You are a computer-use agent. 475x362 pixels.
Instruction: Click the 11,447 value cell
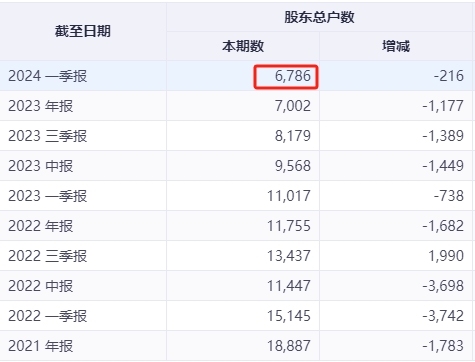tap(289, 286)
